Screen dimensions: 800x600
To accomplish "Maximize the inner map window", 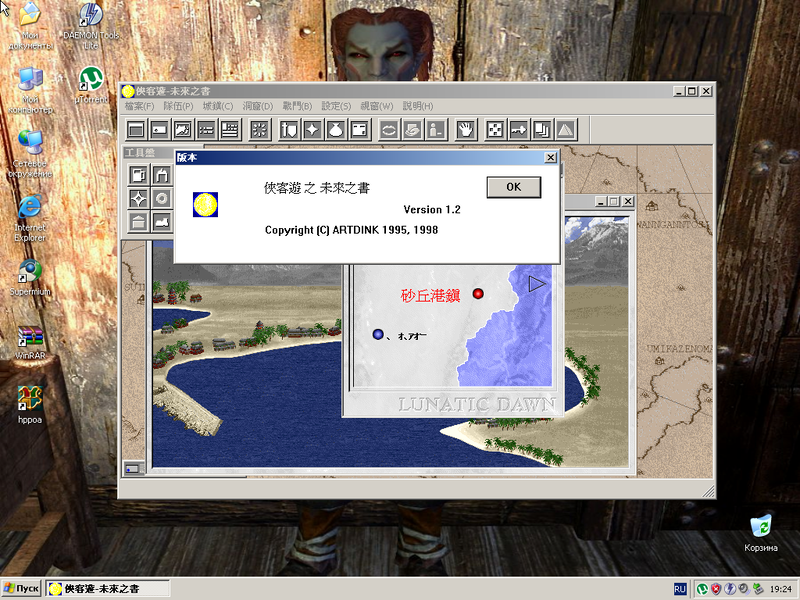I will pyautogui.click(x=614, y=202).
